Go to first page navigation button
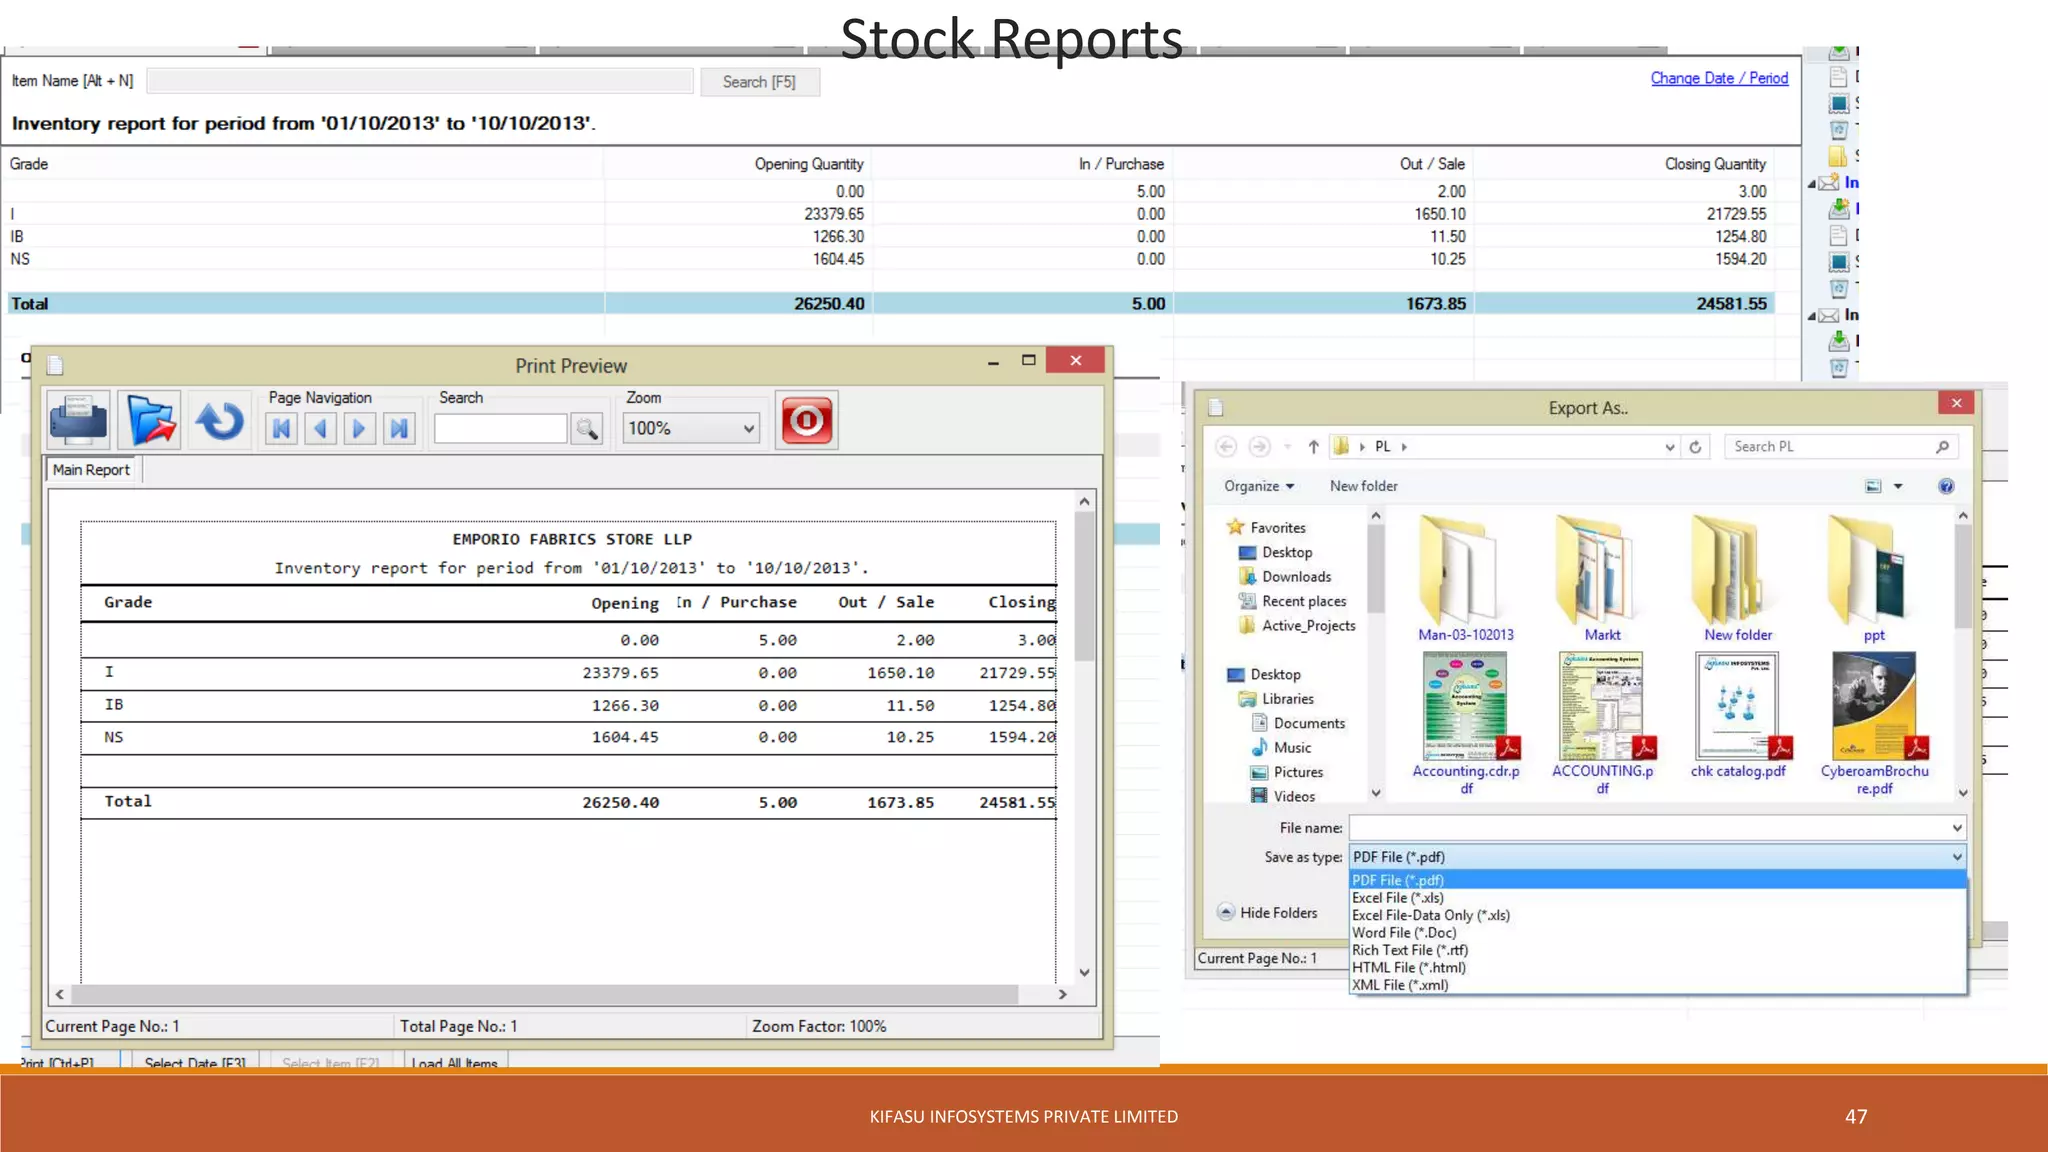Image resolution: width=2048 pixels, height=1152 pixels. point(282,429)
